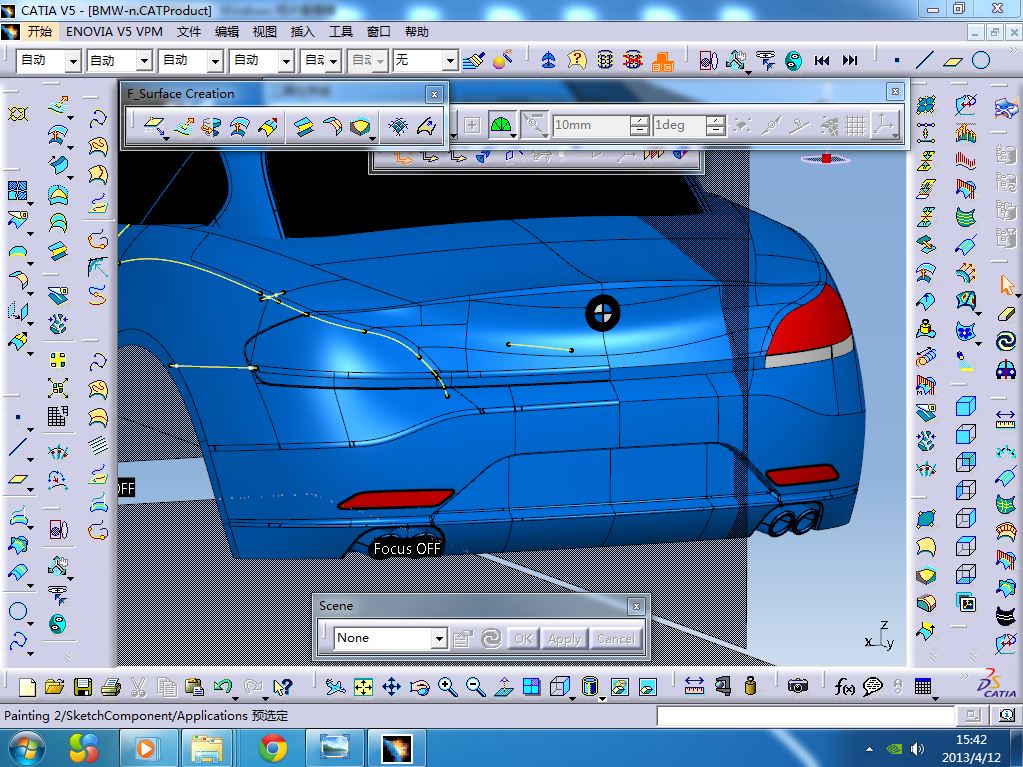Select the Circle tool in the top toolbar
The image size is (1023, 767).
(981, 61)
